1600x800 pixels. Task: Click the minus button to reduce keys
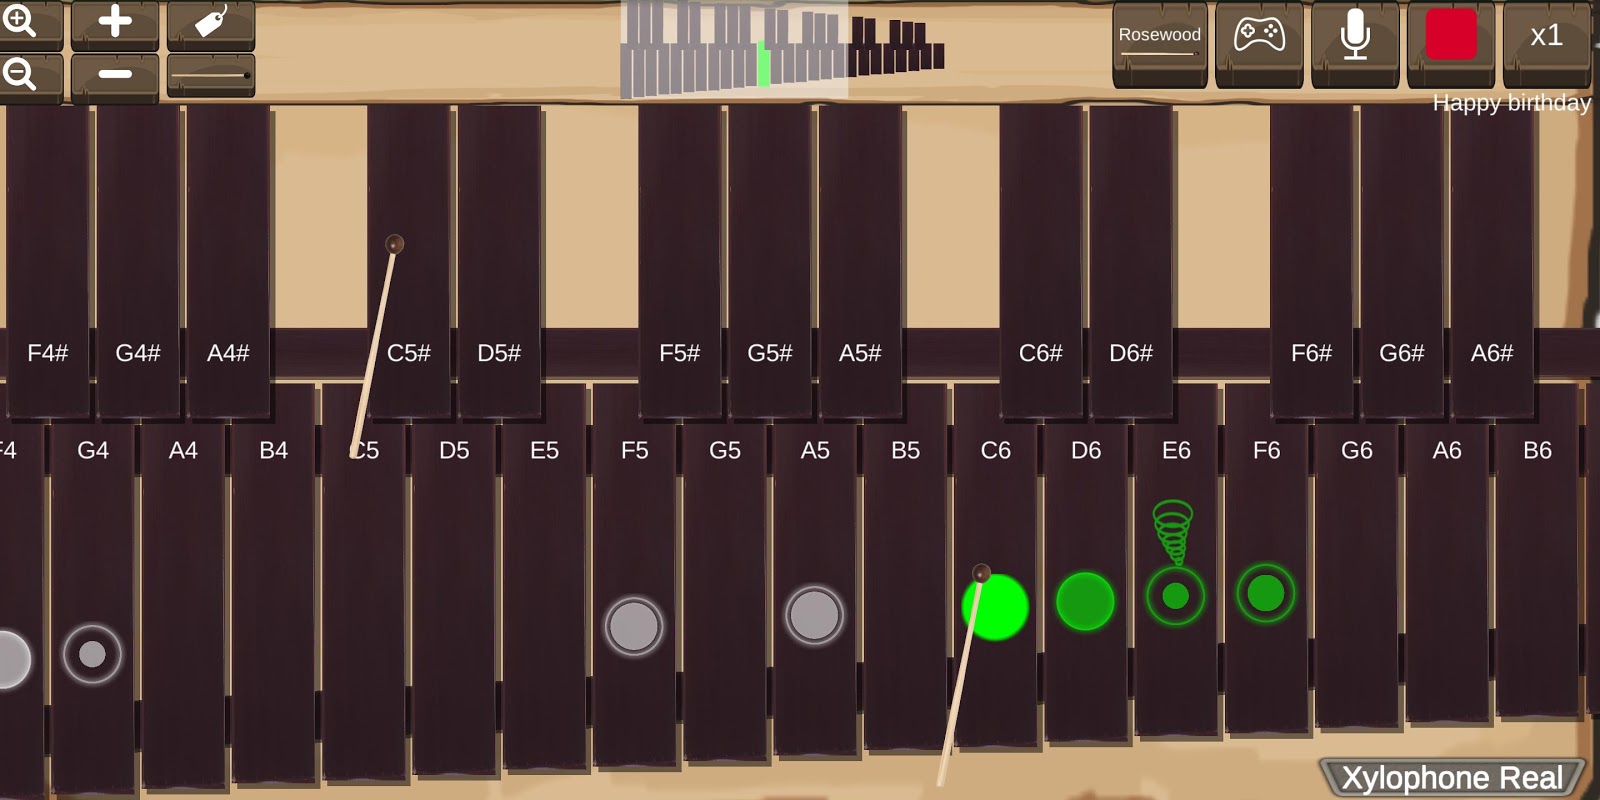coord(115,75)
